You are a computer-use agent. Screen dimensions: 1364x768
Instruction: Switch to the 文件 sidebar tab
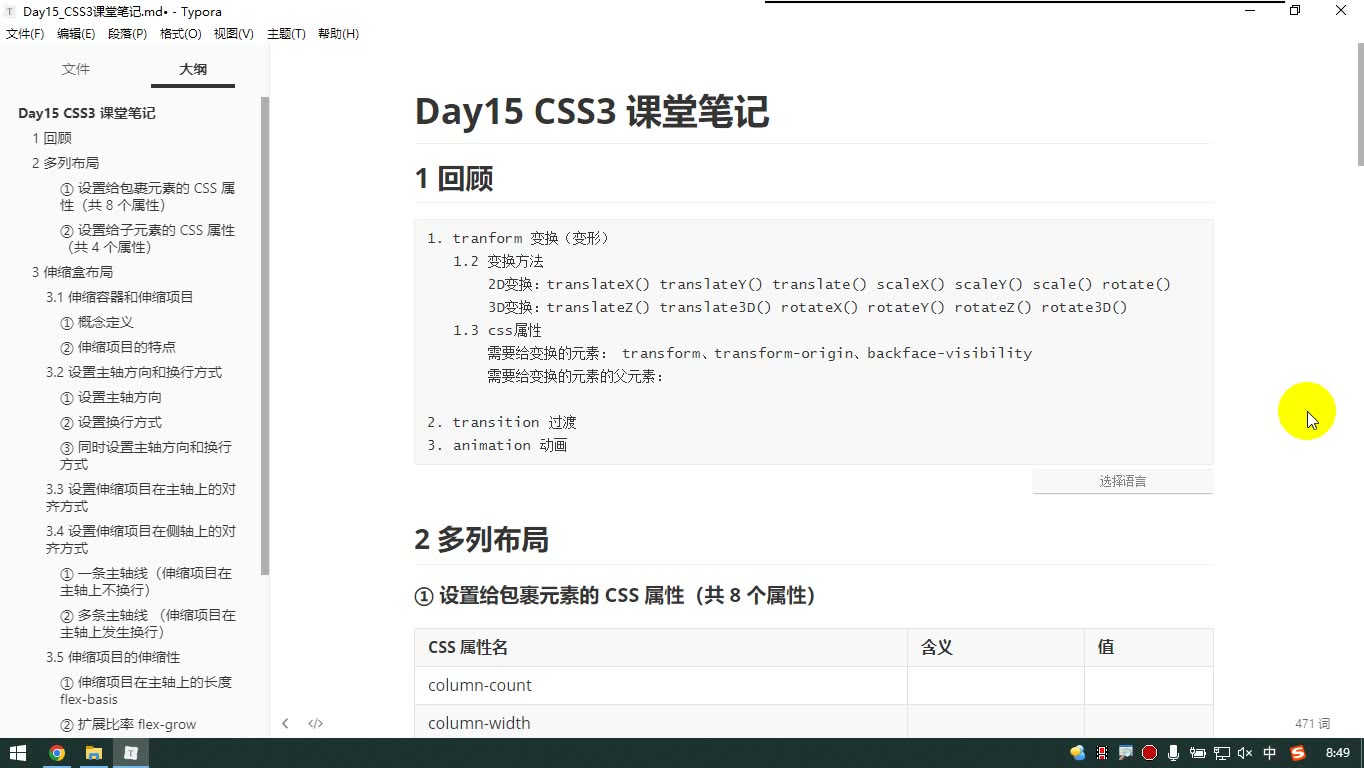[x=76, y=69]
